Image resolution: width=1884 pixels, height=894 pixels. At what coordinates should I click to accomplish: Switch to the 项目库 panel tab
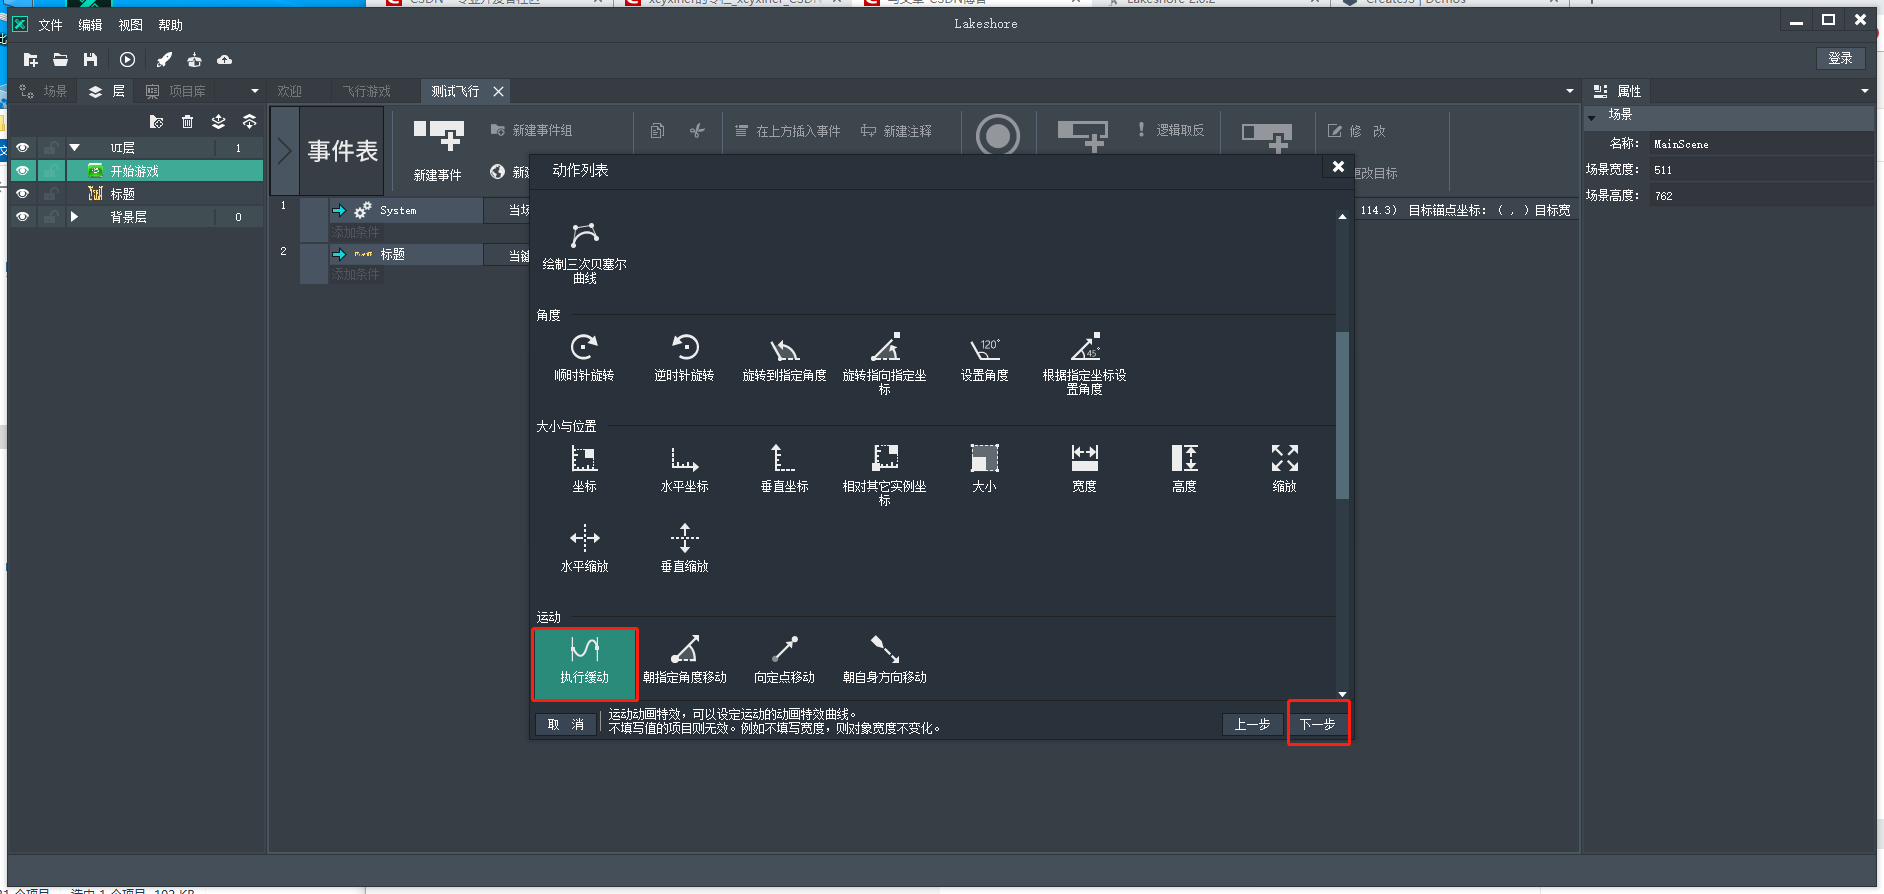pos(176,91)
